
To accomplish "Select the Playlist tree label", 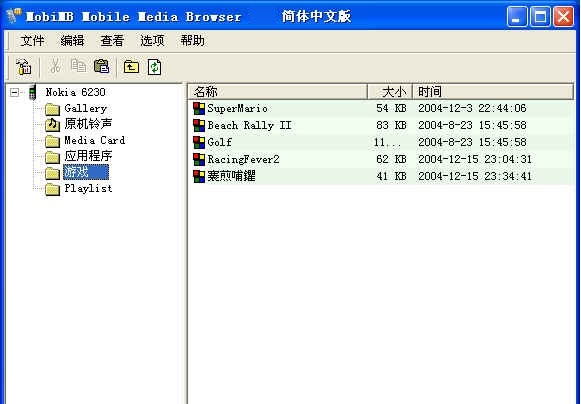I will pyautogui.click(x=88, y=189).
